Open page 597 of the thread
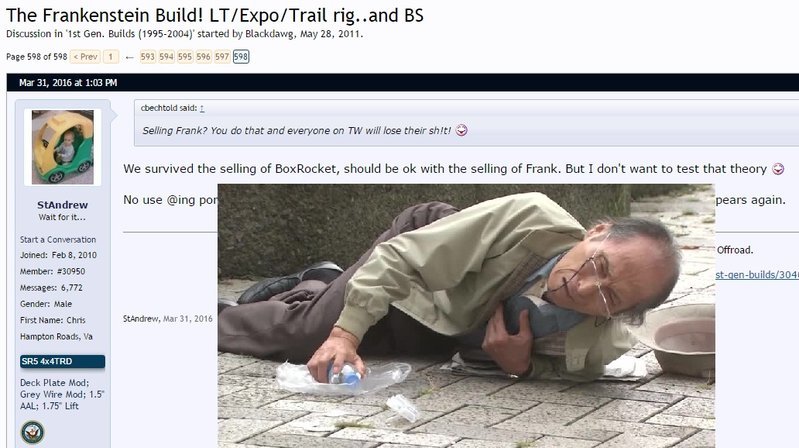 click(222, 57)
